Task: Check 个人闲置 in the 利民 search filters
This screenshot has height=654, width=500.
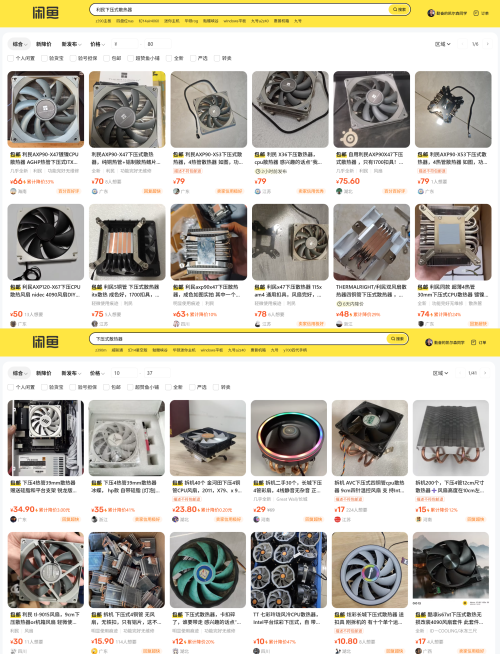Action: [x=21, y=58]
